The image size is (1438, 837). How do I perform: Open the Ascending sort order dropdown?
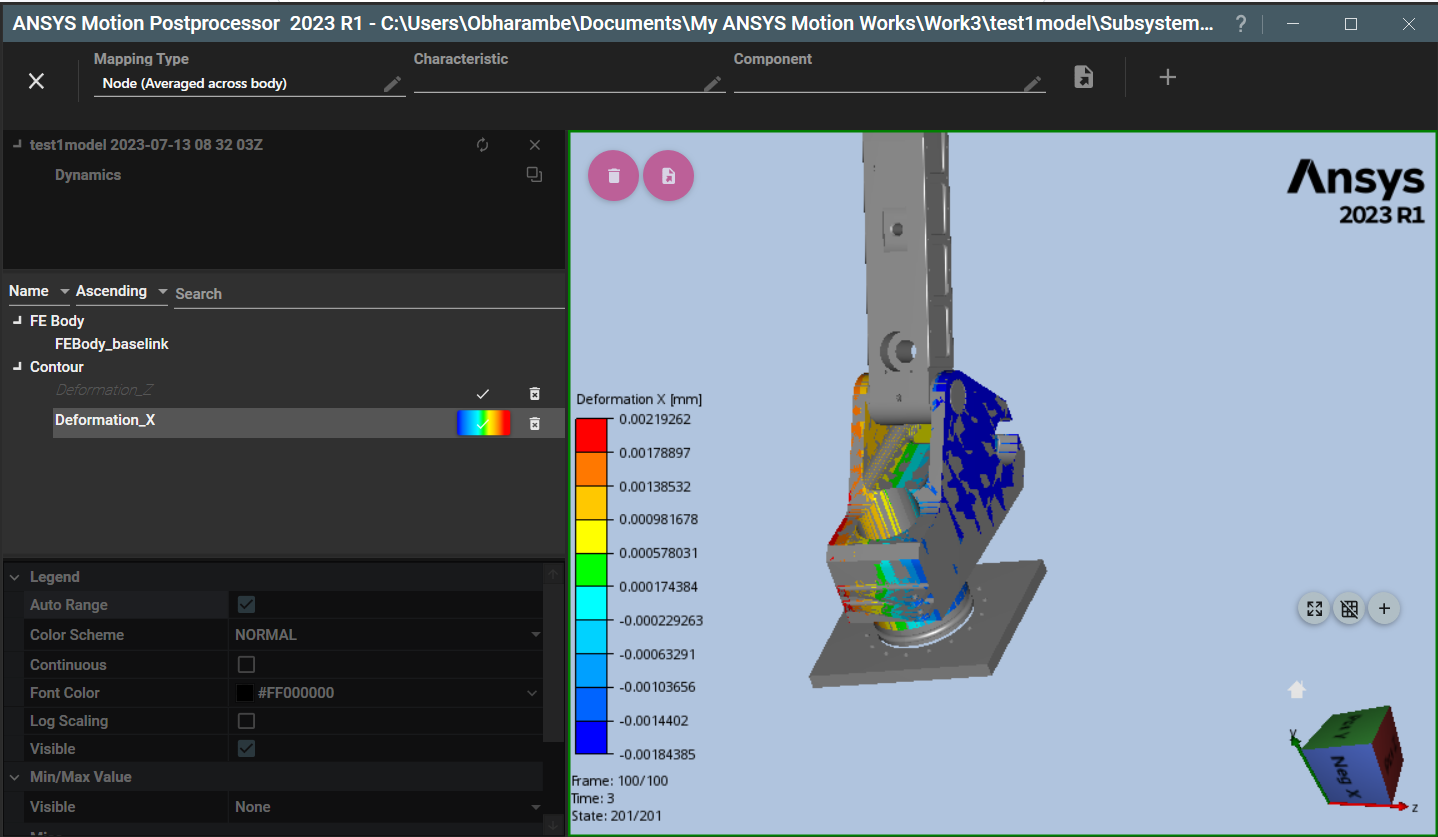(x=121, y=291)
